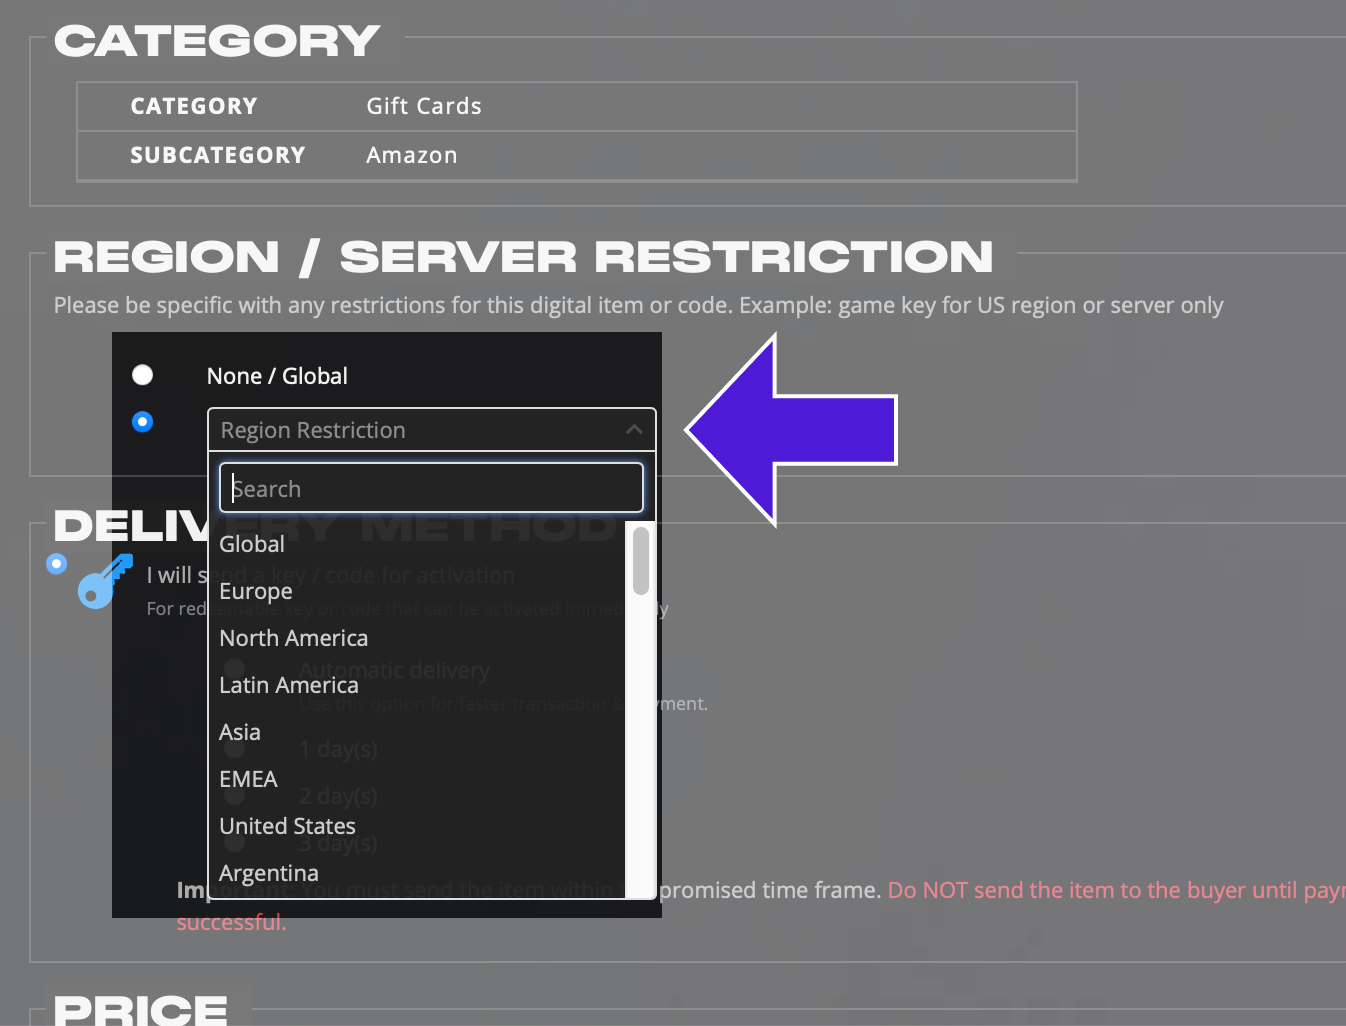
Task: Click the Gift Cards category value
Action: 424,106
